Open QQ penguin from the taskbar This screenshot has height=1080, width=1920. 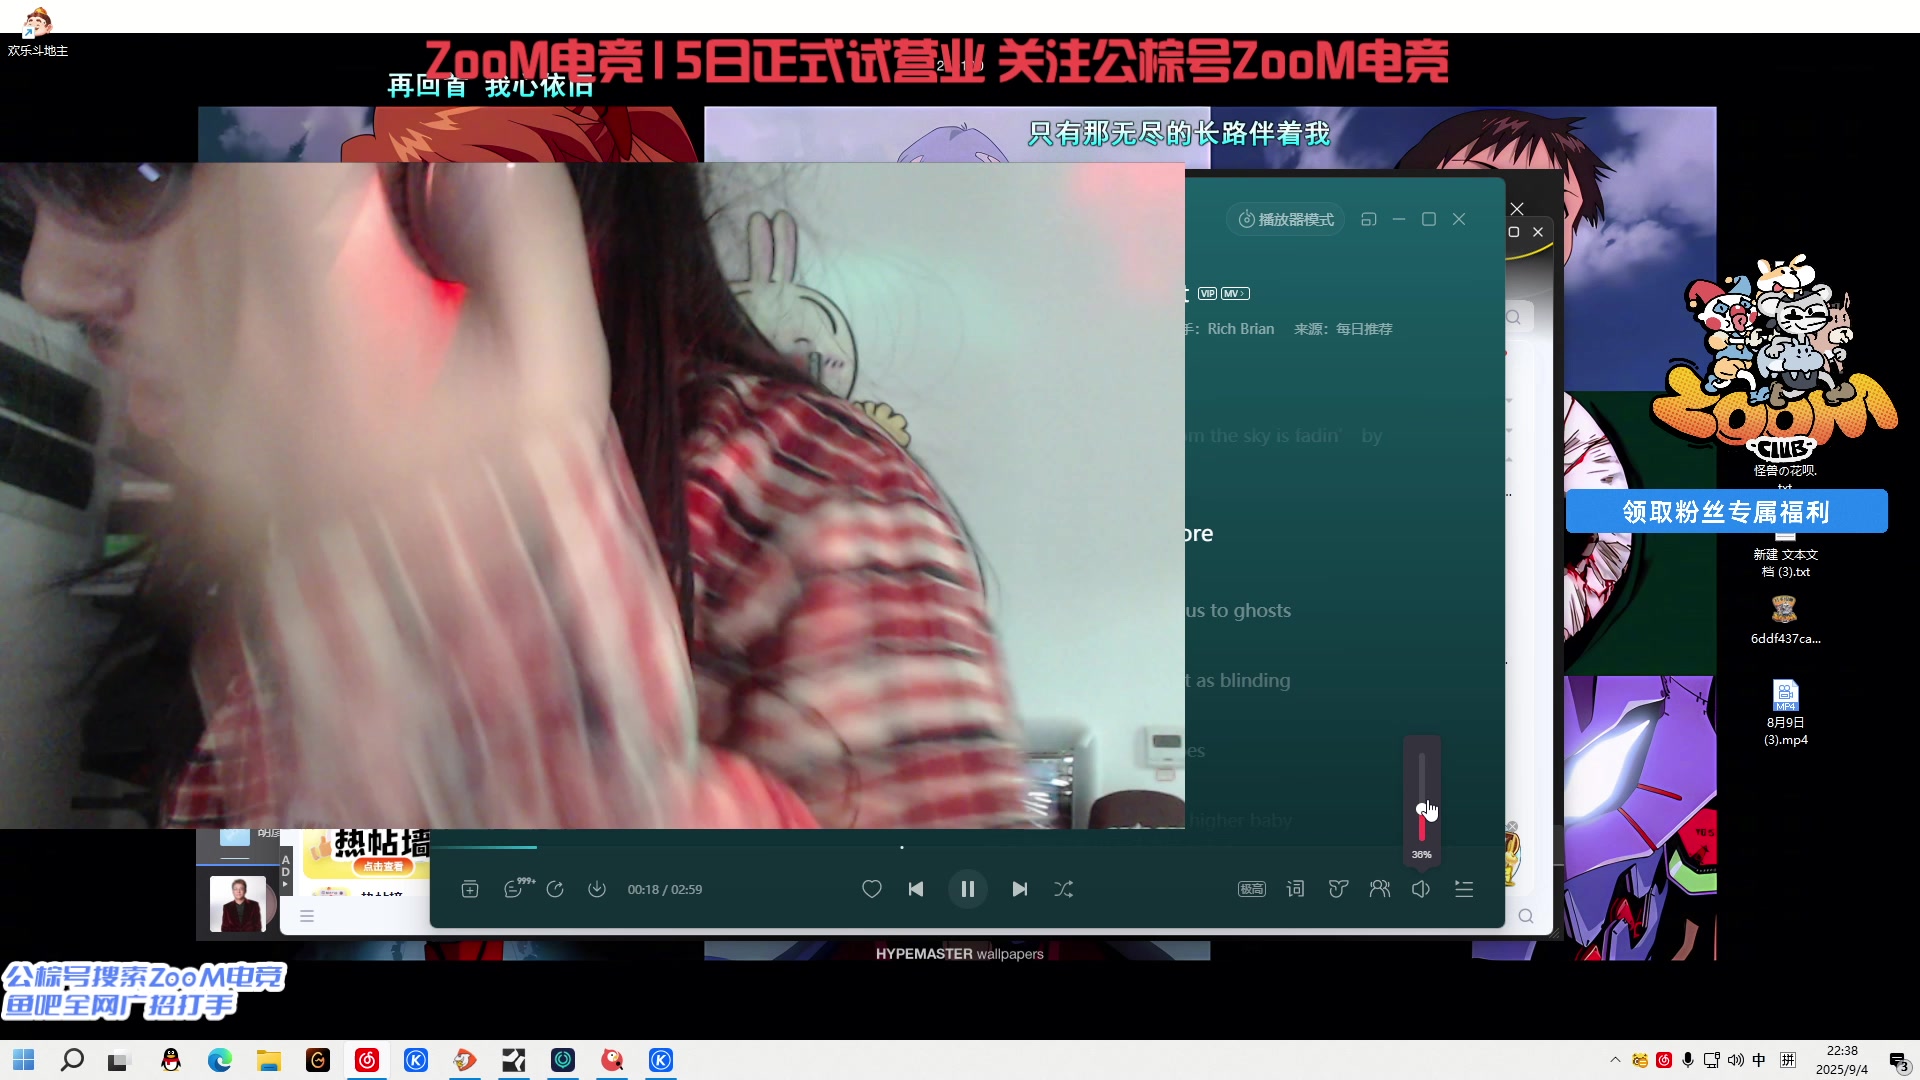tap(171, 1060)
